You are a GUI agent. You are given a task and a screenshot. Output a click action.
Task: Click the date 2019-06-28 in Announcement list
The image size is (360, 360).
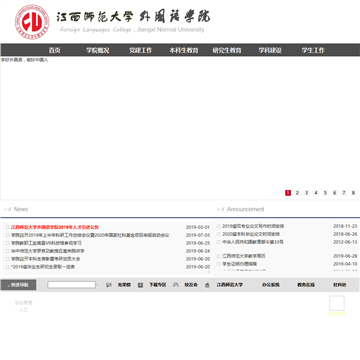coord(345,256)
